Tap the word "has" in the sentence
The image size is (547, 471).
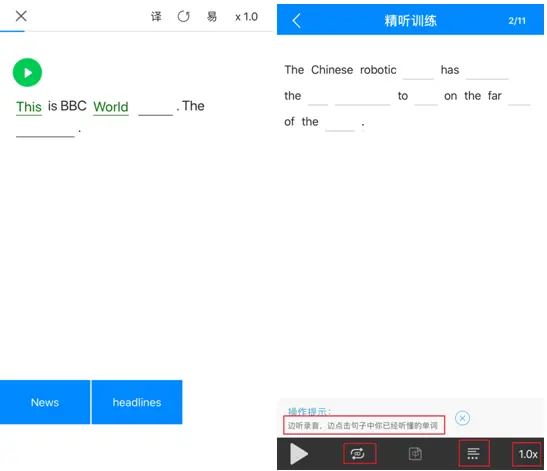(450, 70)
